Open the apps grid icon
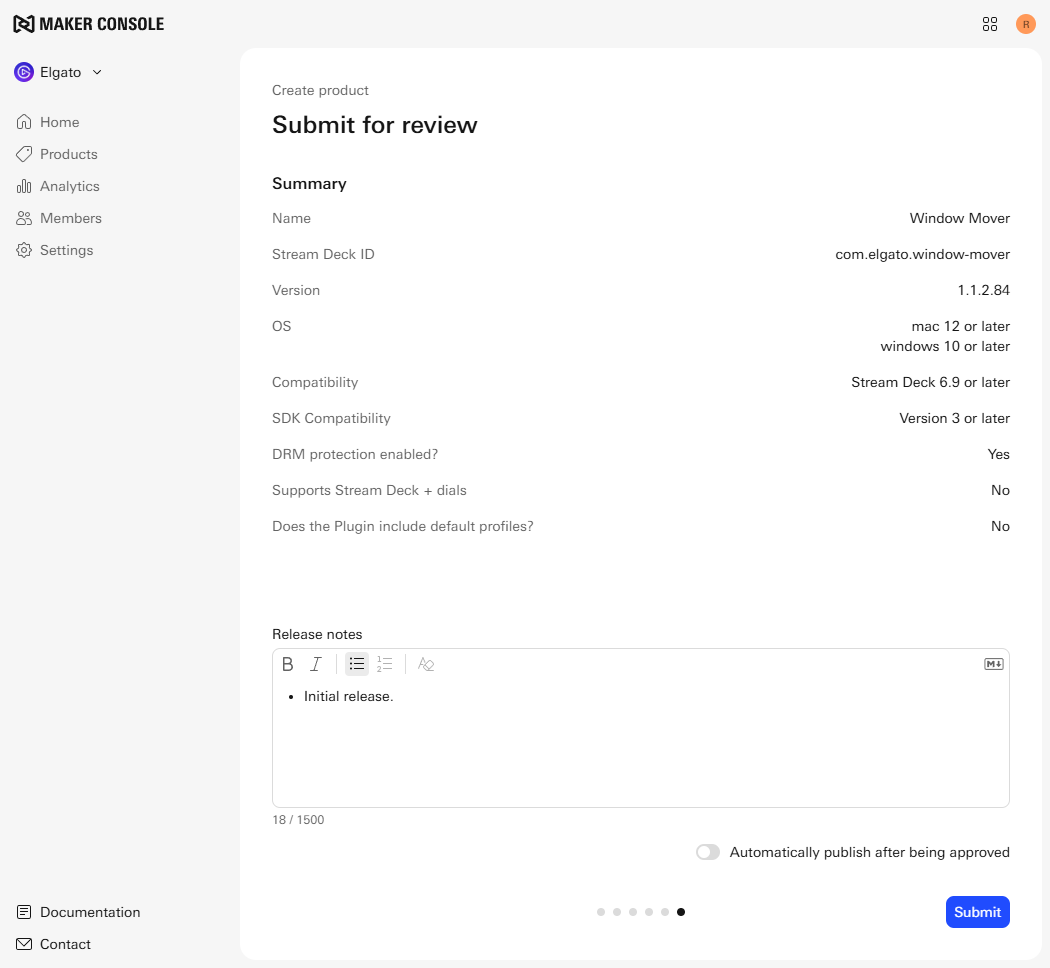Viewport: 1050px width, 968px height. 990,24
